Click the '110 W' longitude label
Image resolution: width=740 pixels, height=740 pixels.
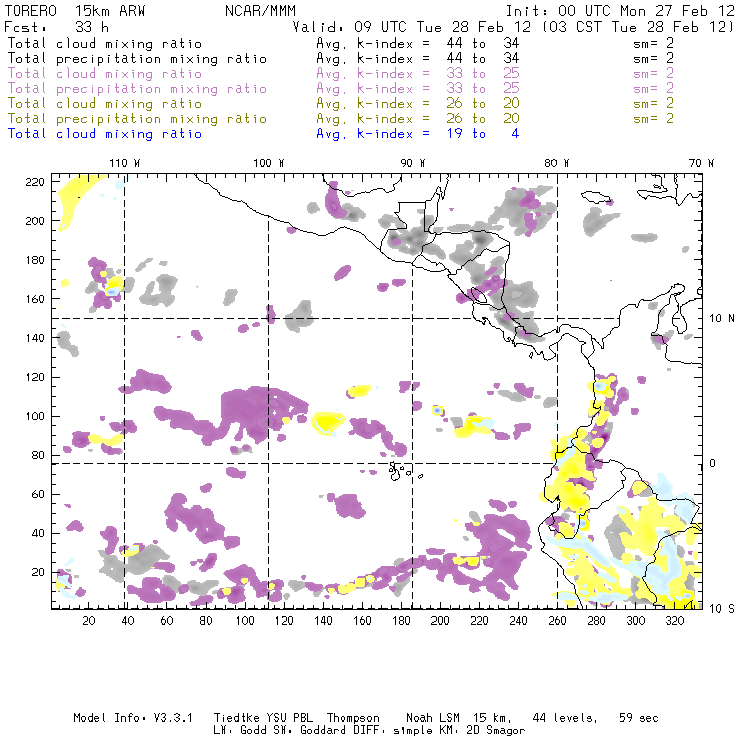(x=125, y=163)
